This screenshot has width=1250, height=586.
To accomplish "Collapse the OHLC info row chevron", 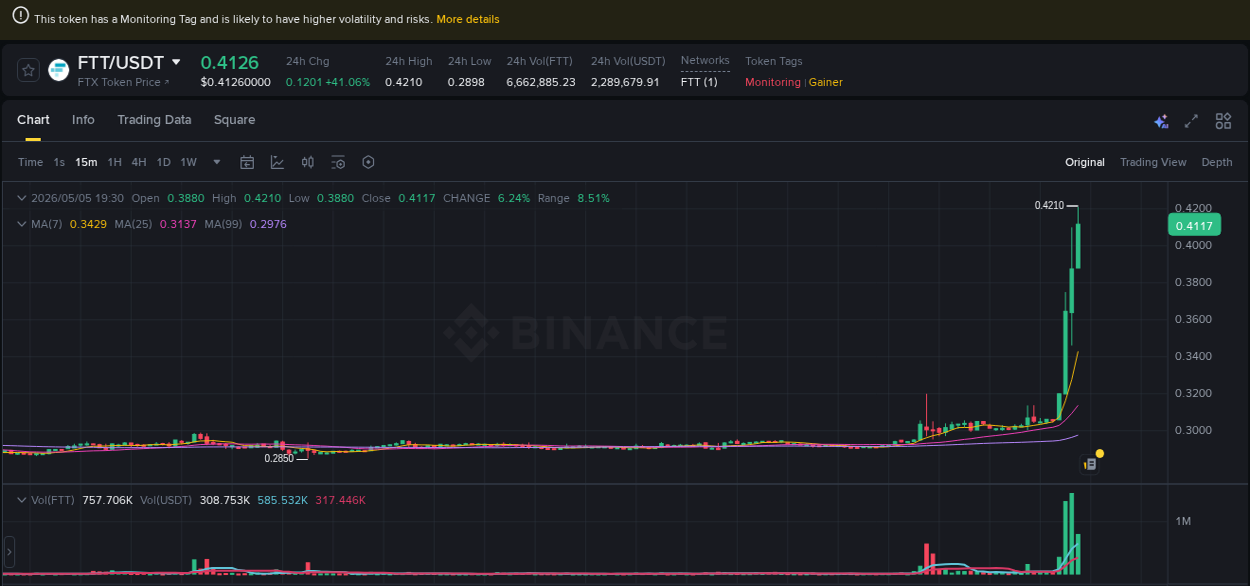I will point(23,198).
